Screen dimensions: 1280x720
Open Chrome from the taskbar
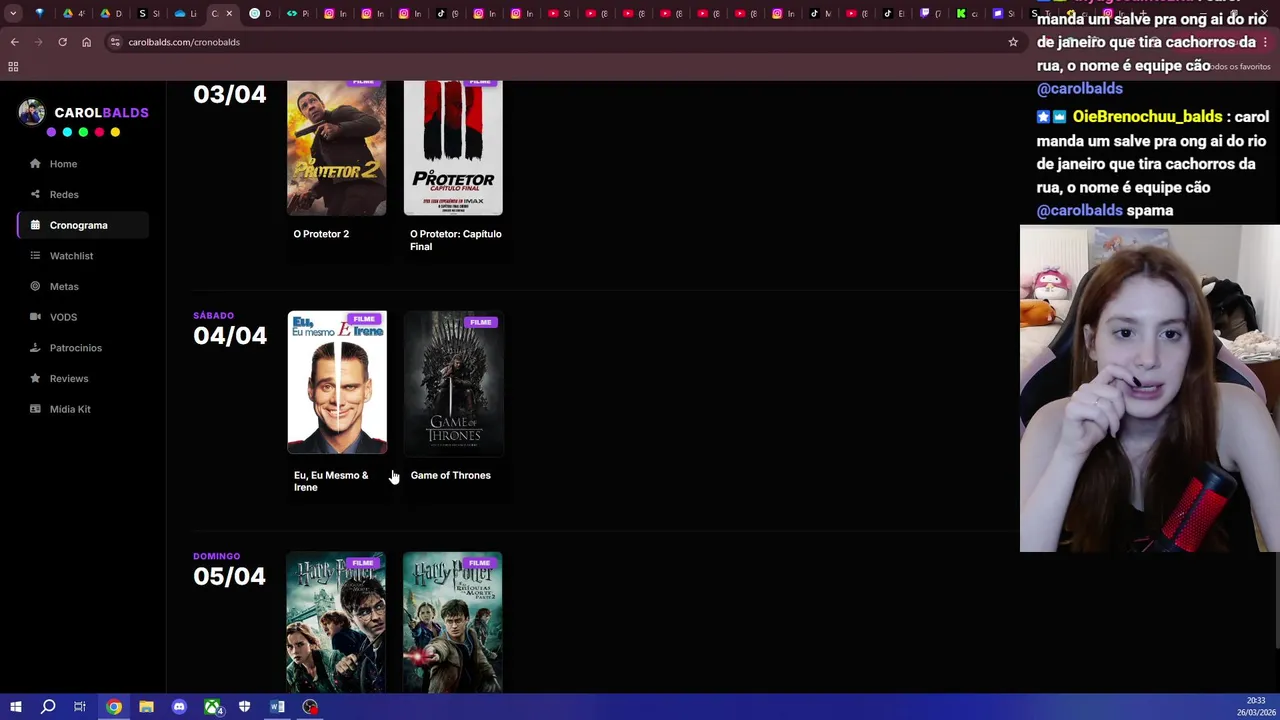114,707
